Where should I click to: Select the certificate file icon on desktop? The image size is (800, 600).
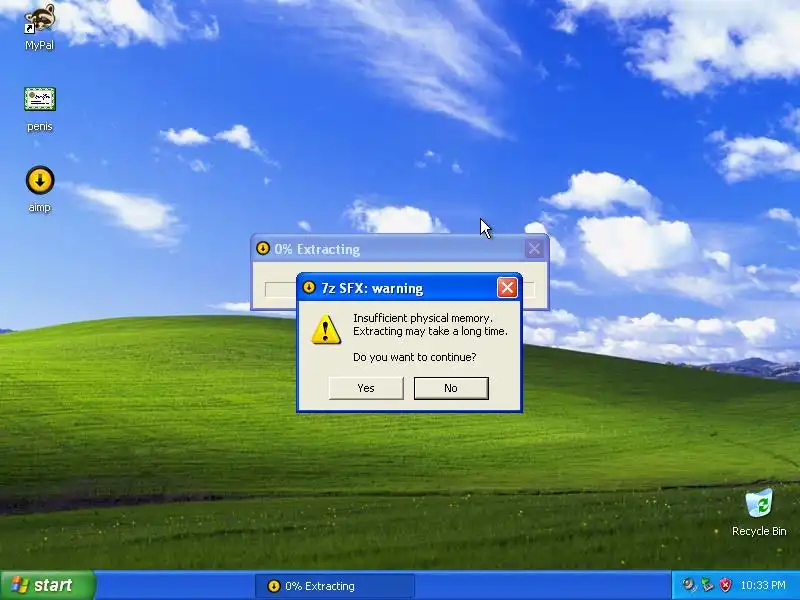tap(40, 99)
